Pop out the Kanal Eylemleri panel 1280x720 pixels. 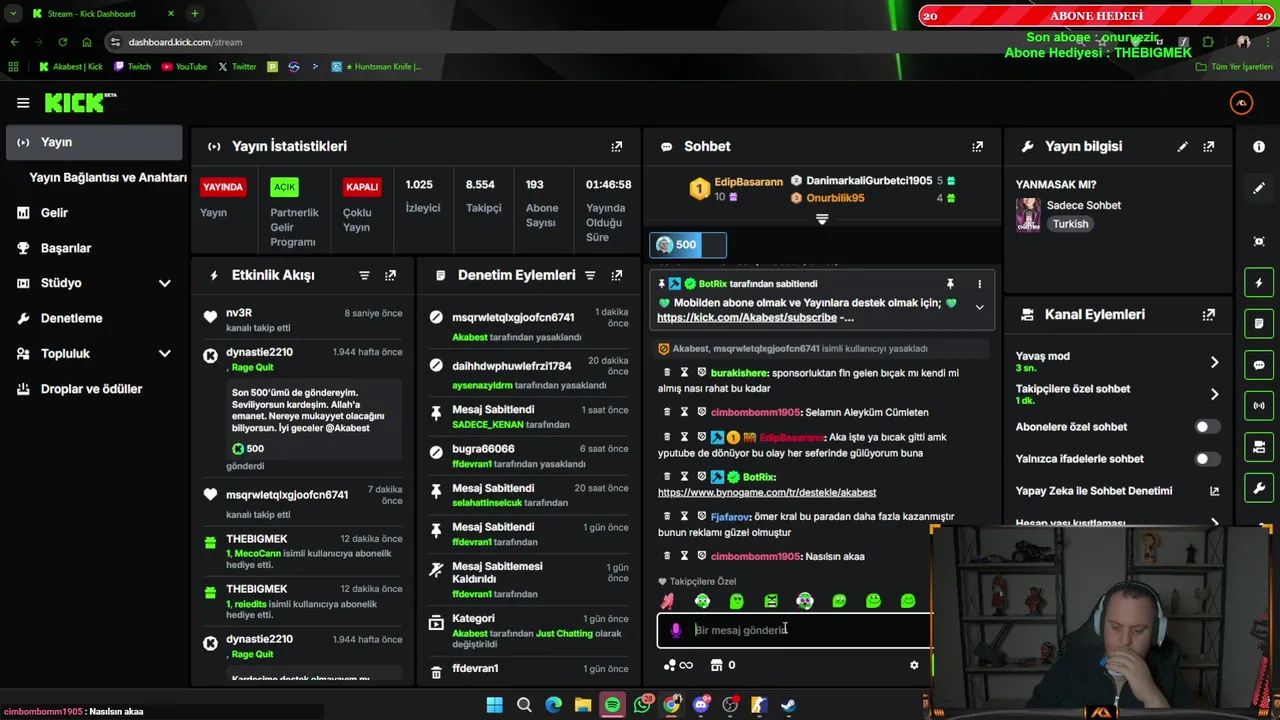pos(1209,314)
